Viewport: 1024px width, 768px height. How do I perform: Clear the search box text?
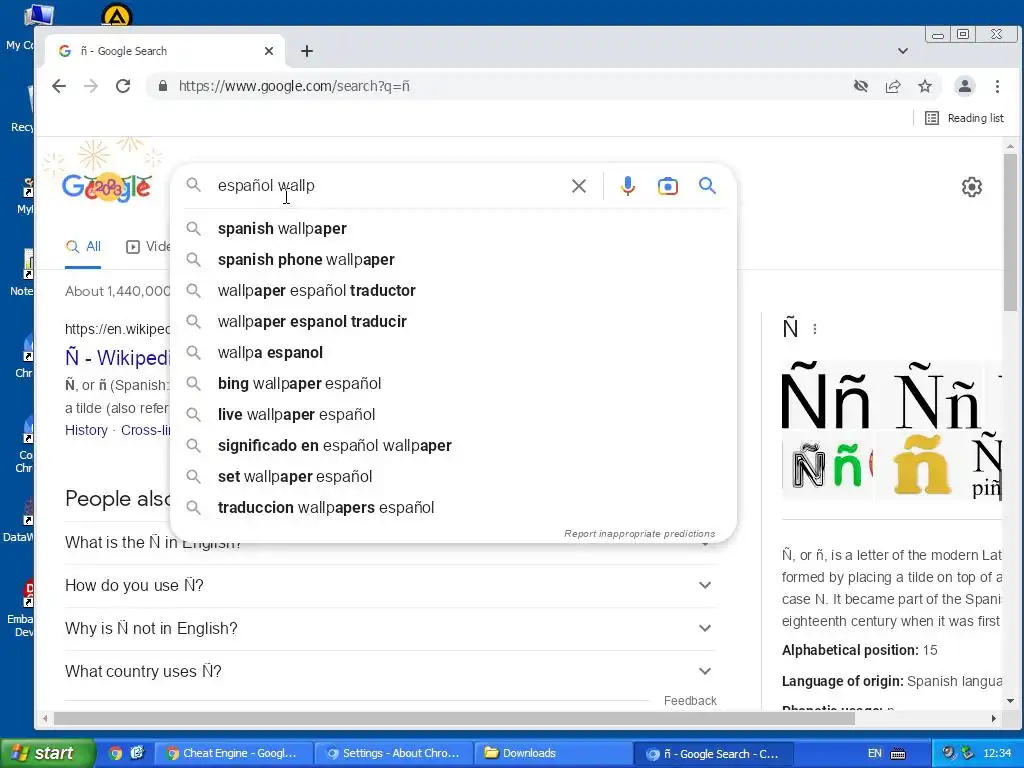tap(579, 186)
